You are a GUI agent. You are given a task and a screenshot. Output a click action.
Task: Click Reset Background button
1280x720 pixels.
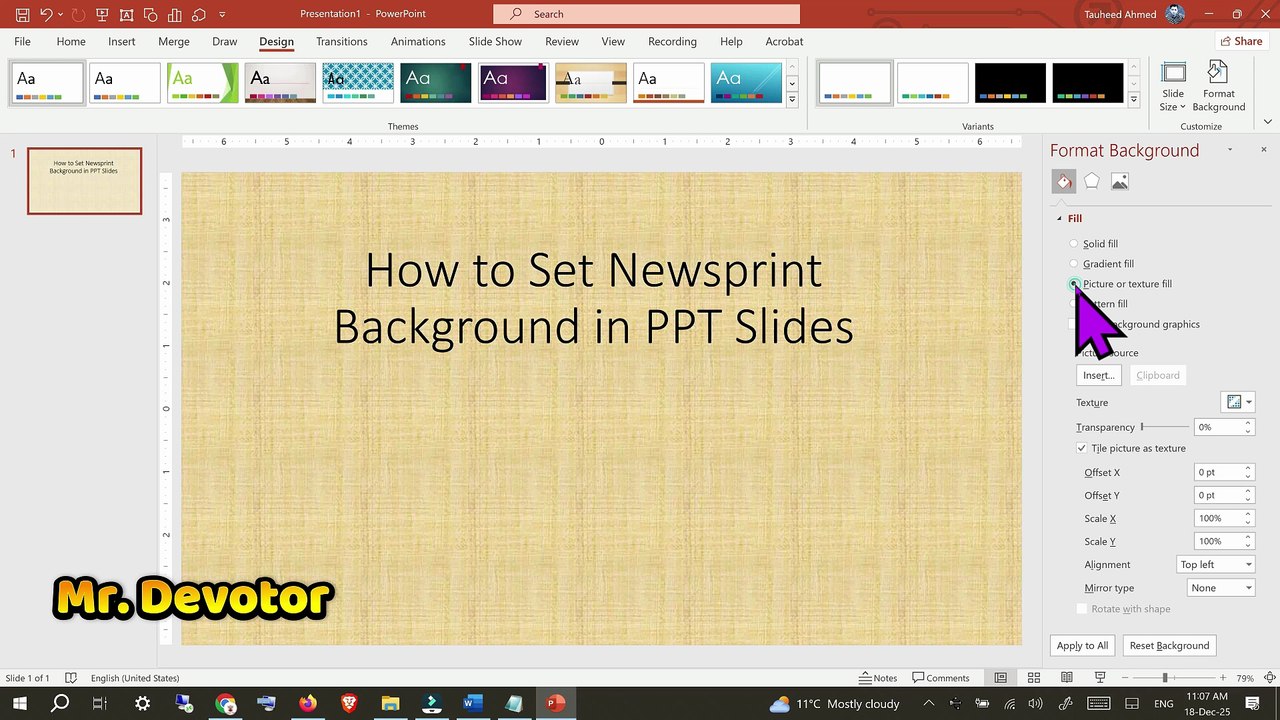coord(1169,646)
